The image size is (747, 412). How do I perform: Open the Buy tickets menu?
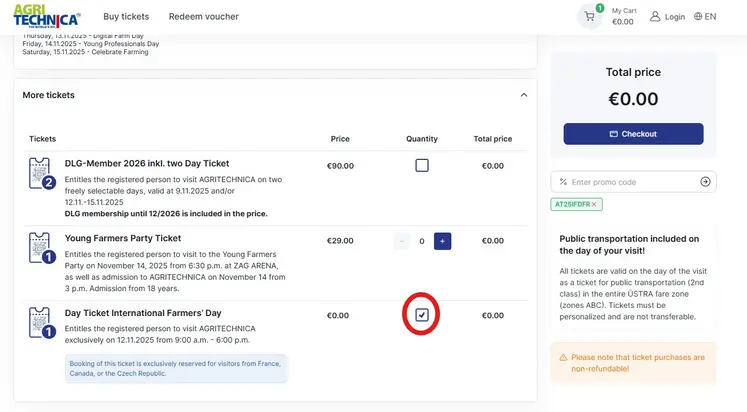[x=126, y=17]
